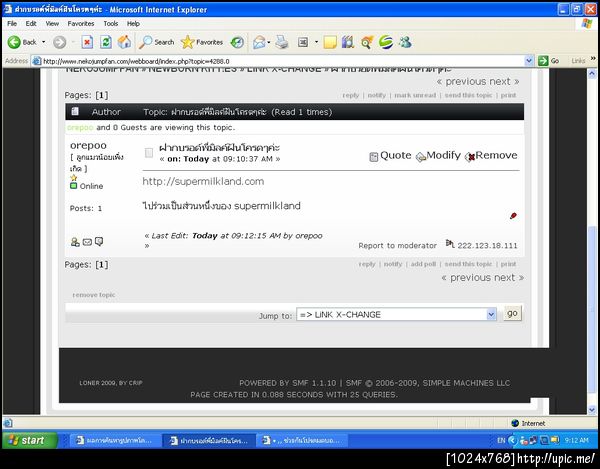Switch to the third taskbar window
Screen dimensions: 600x469
pyautogui.click(x=302, y=441)
